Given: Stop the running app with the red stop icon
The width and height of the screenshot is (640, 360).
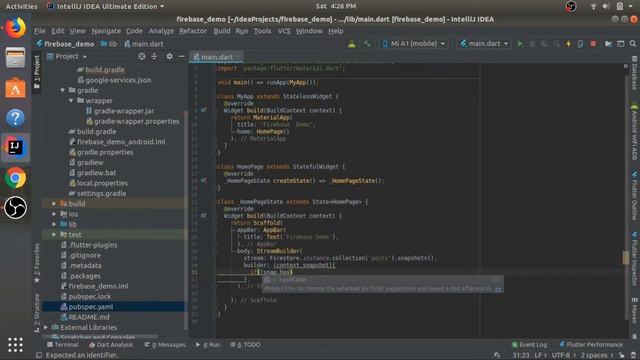Looking at the screenshot, I should coord(593,44).
